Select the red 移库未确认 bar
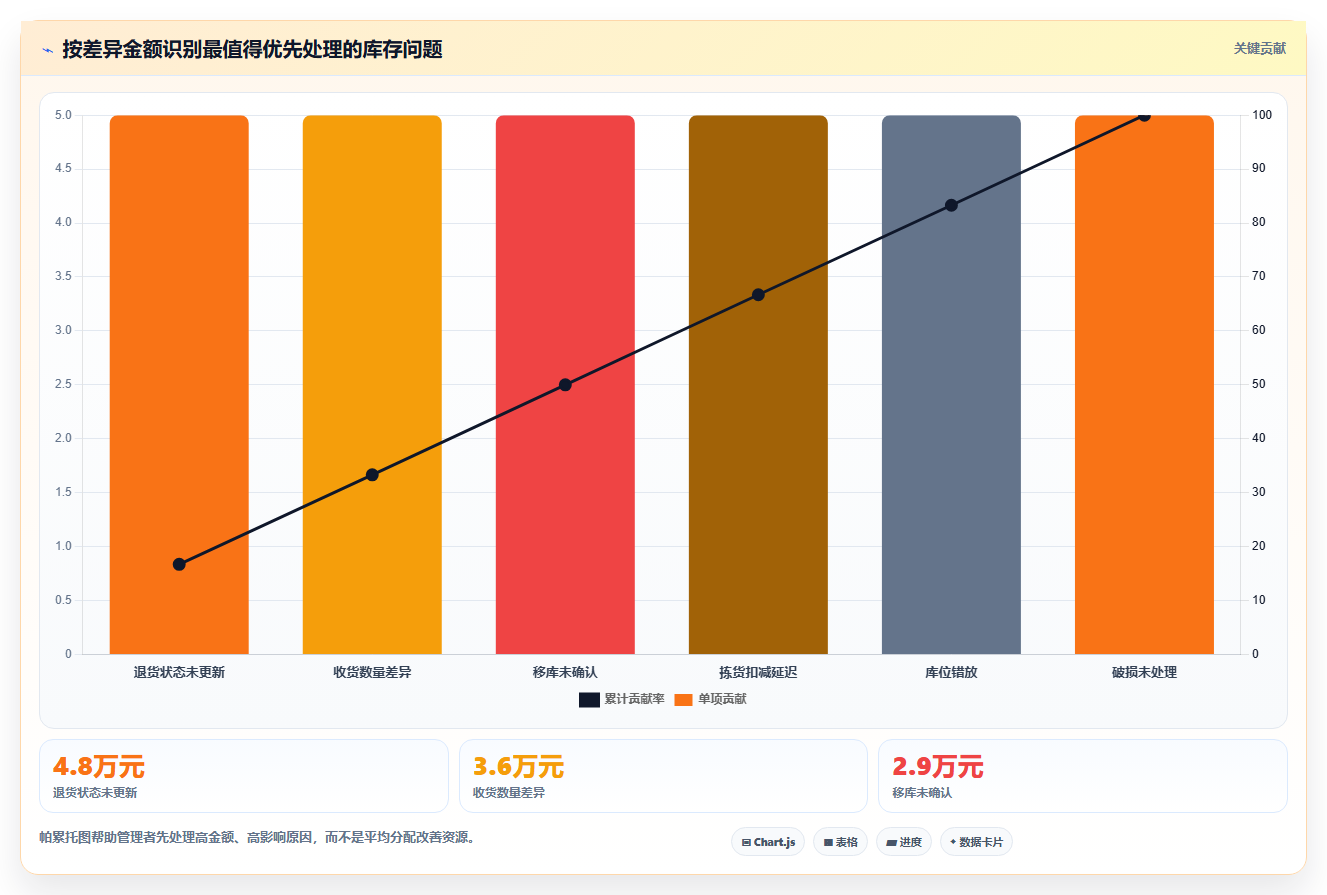The height and width of the screenshot is (895, 1327). pyautogui.click(x=565, y=384)
